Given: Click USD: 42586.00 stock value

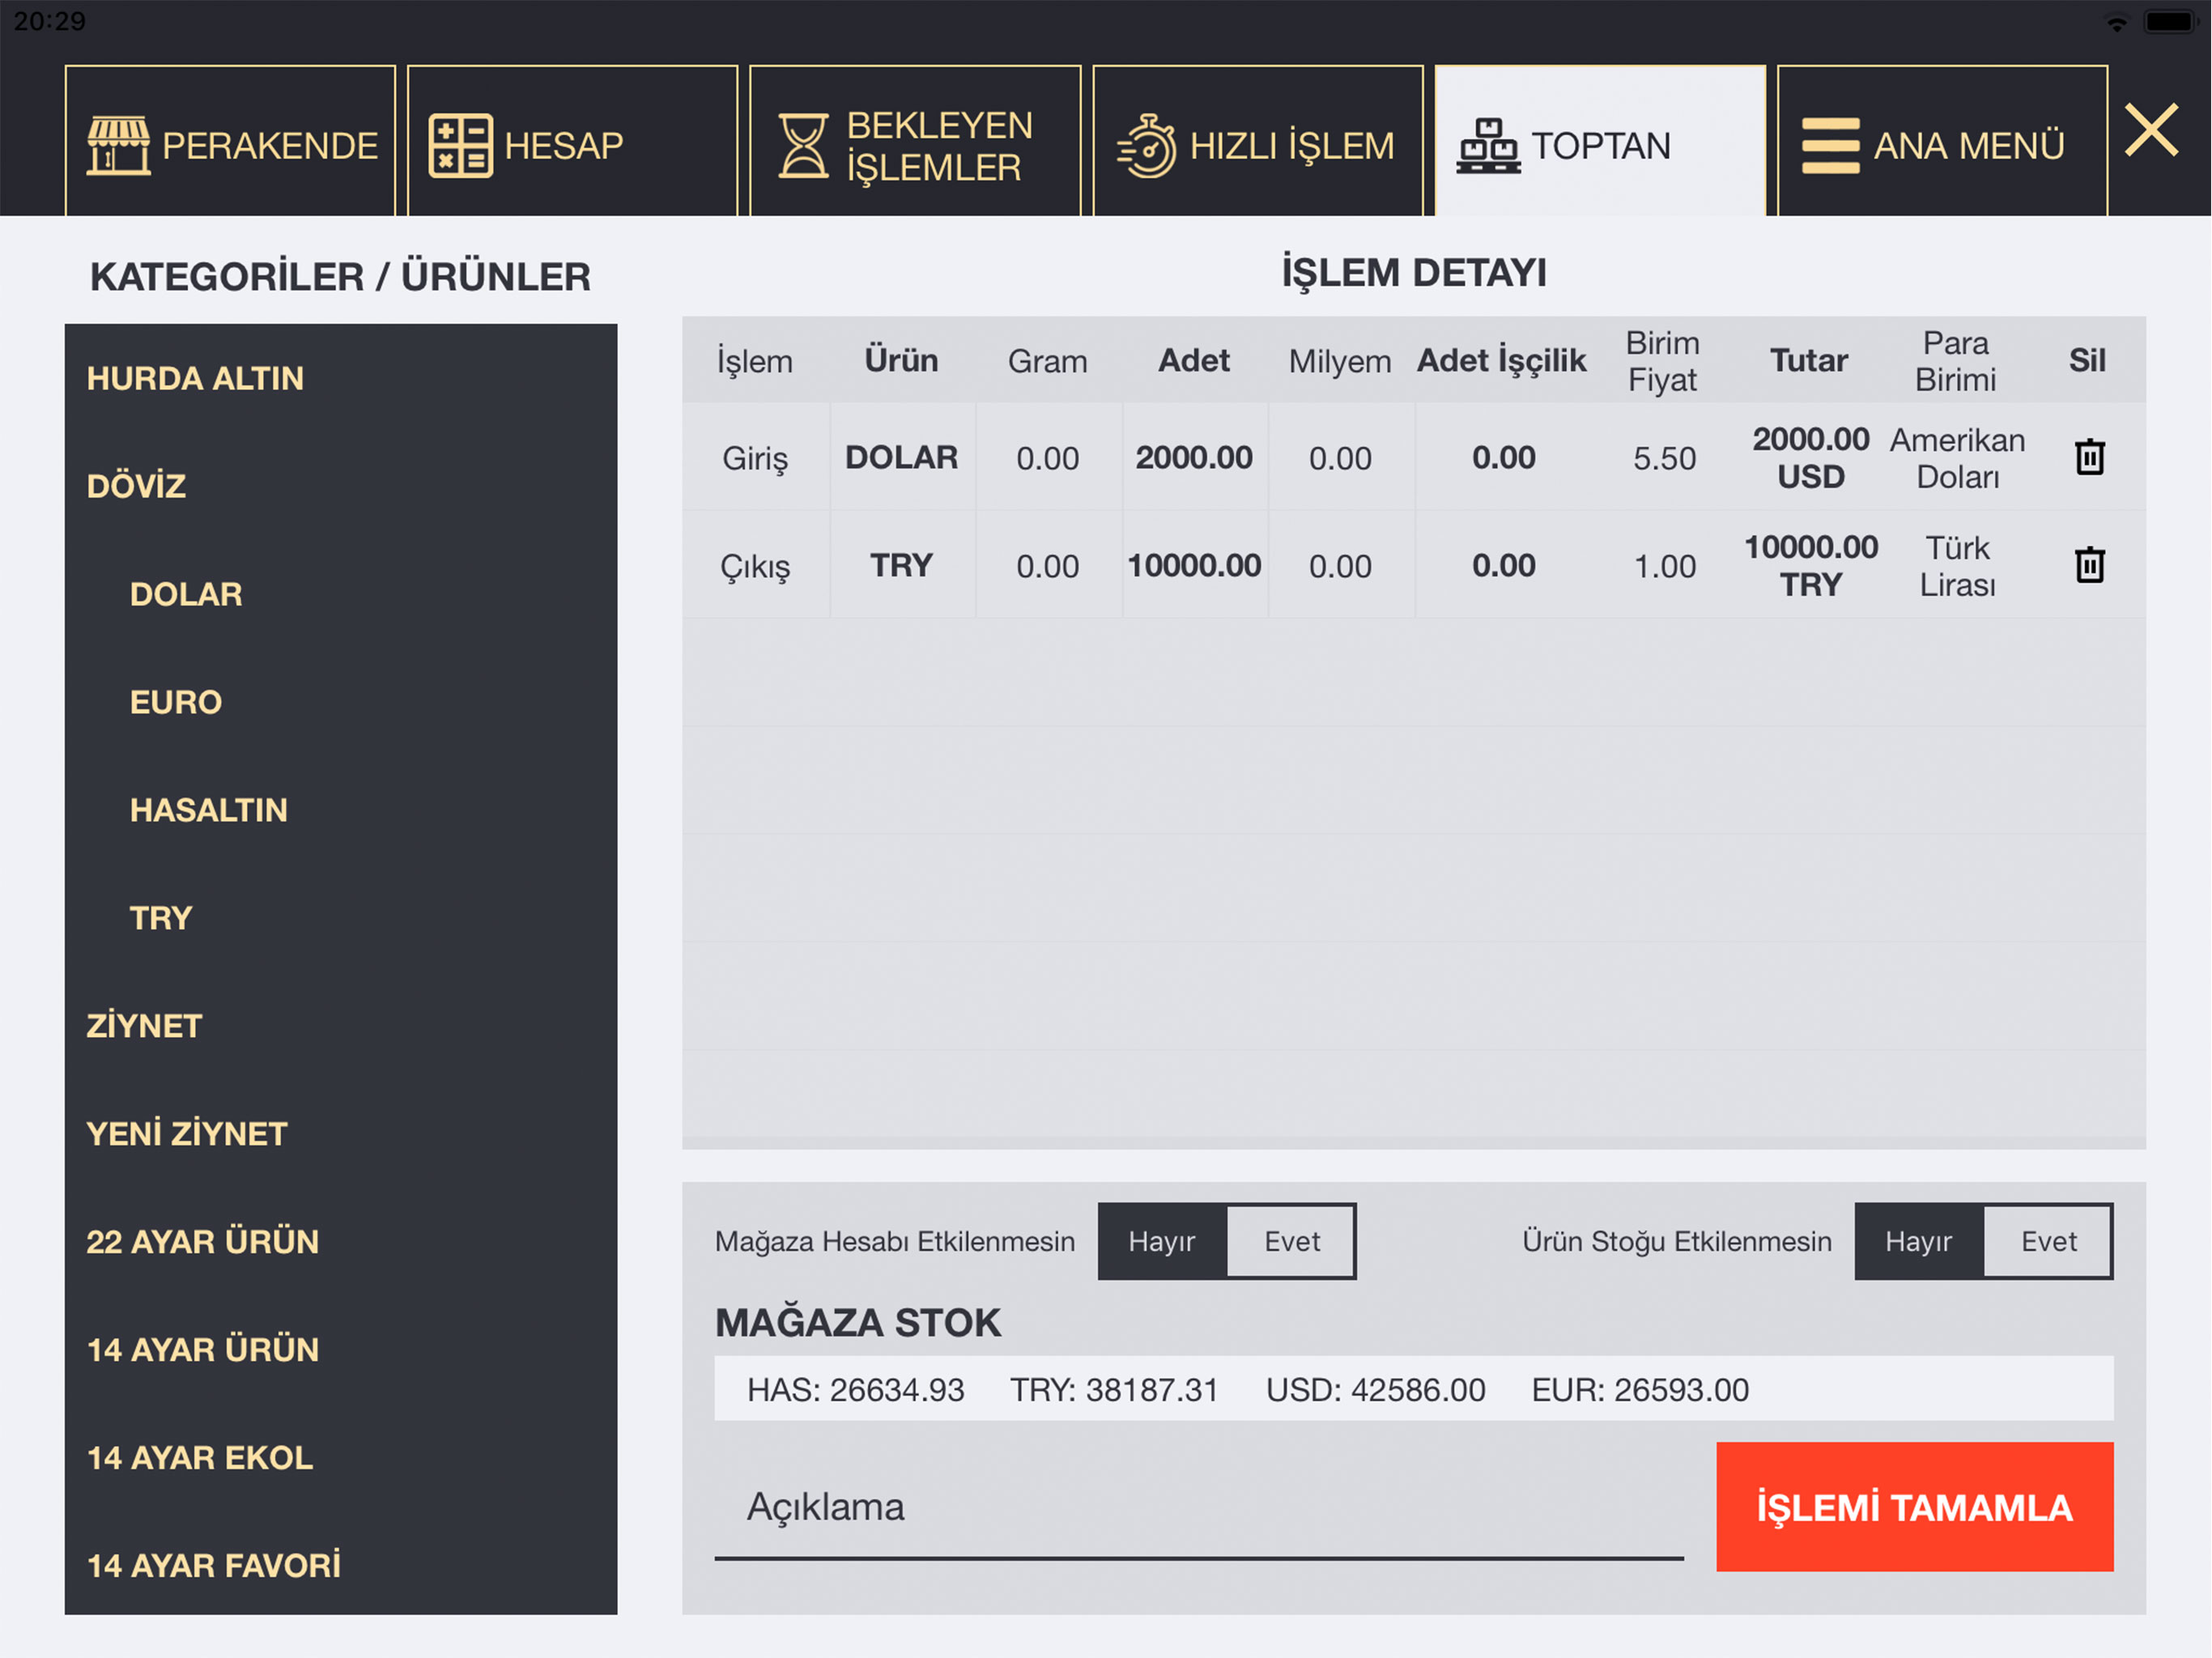Looking at the screenshot, I should click(1375, 1390).
